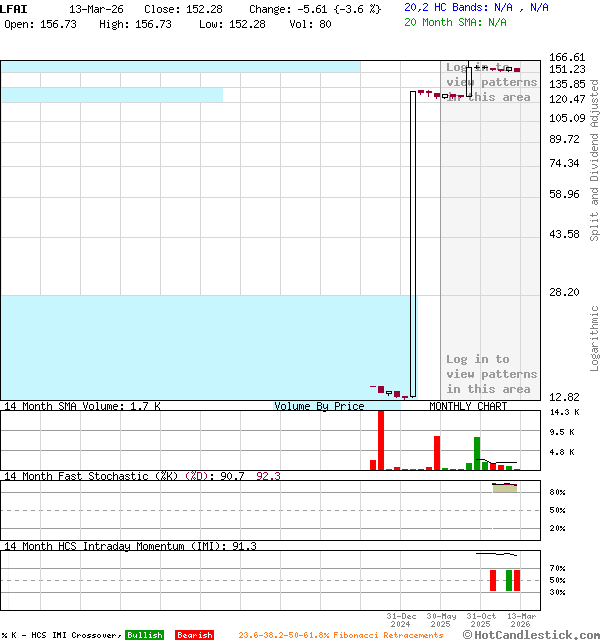Click the MONTHLY CHART label
600x640 pixels.
(x=468, y=406)
